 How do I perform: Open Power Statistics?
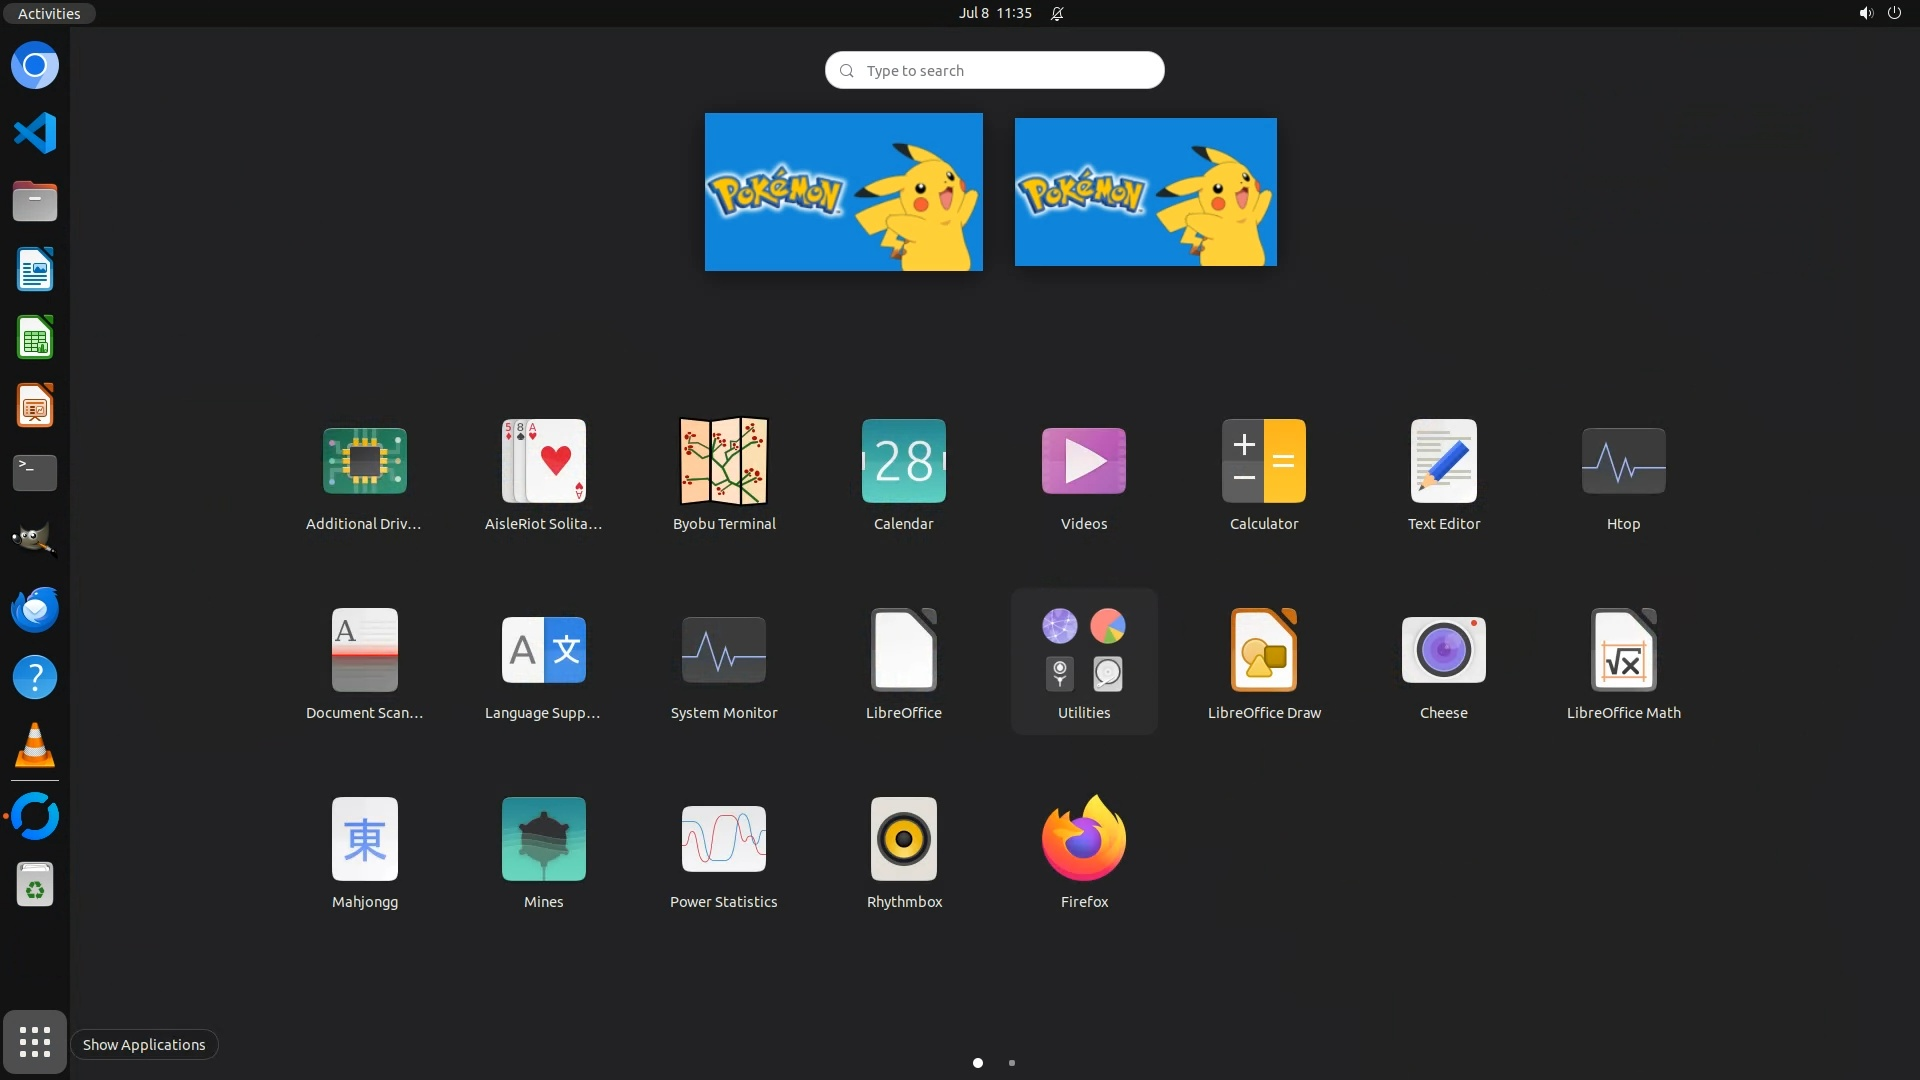tap(723, 839)
